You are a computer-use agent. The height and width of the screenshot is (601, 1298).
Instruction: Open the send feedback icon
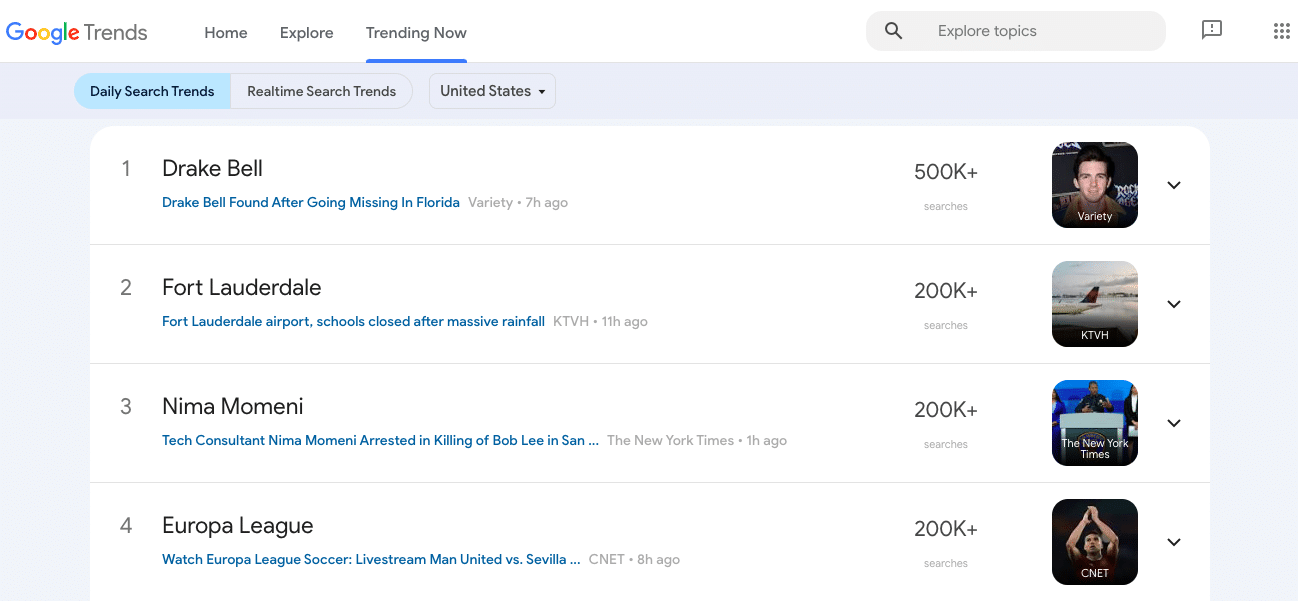pos(1212,31)
